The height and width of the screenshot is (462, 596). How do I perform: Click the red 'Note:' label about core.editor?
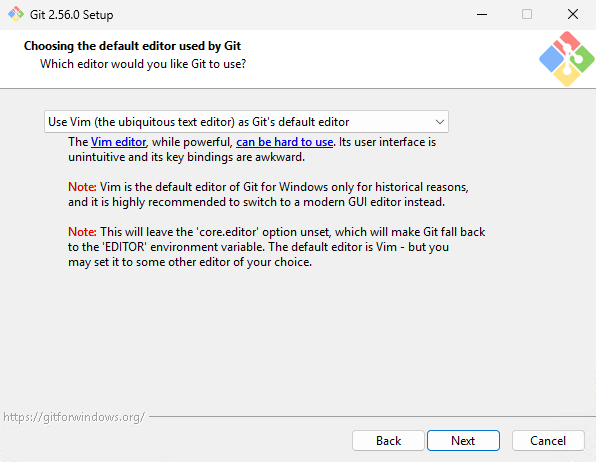pyautogui.click(x=82, y=232)
